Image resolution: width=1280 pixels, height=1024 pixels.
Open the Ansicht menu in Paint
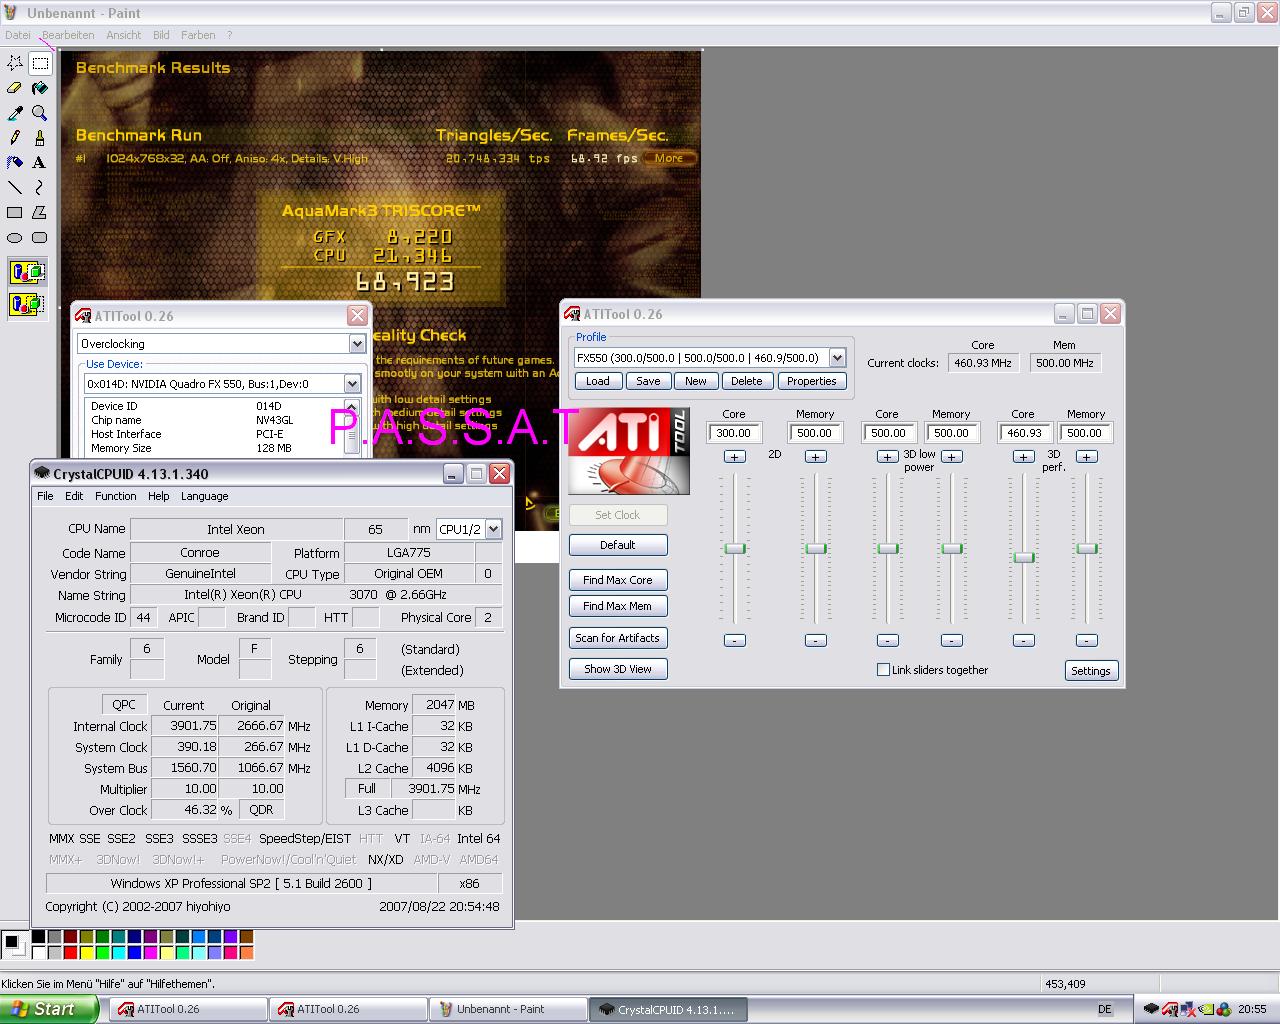(x=124, y=35)
